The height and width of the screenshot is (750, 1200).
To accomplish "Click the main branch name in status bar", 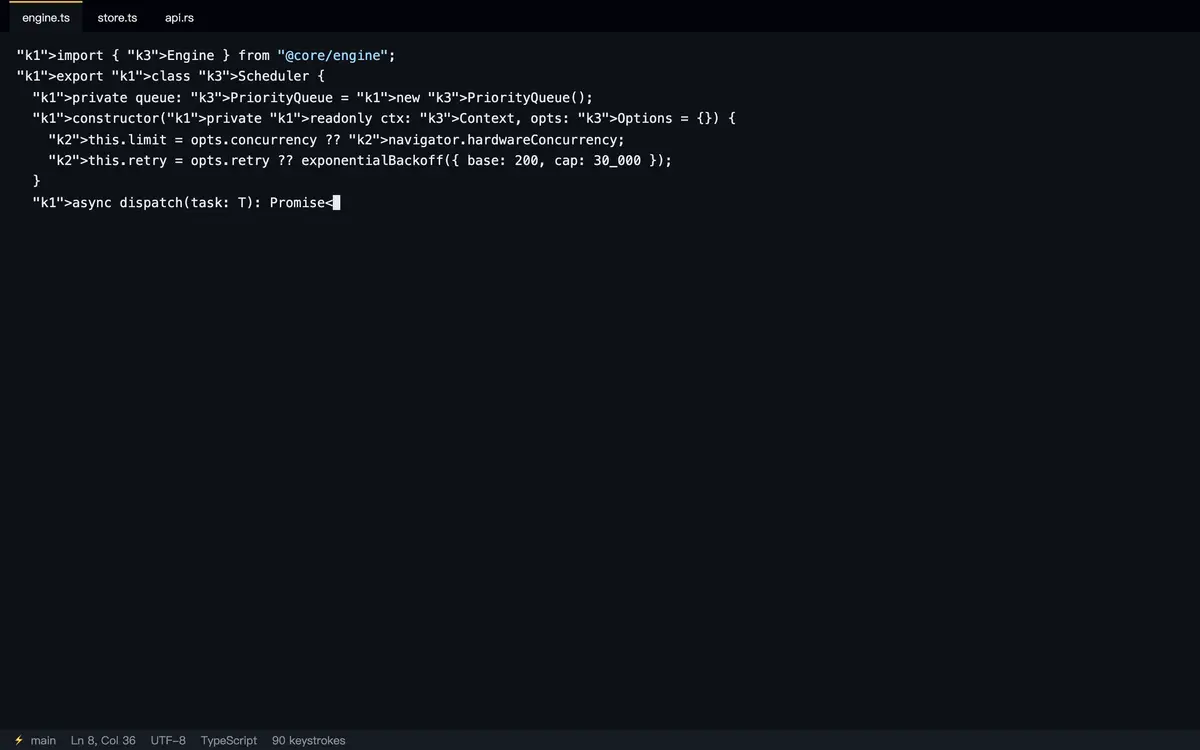I will click(43, 740).
